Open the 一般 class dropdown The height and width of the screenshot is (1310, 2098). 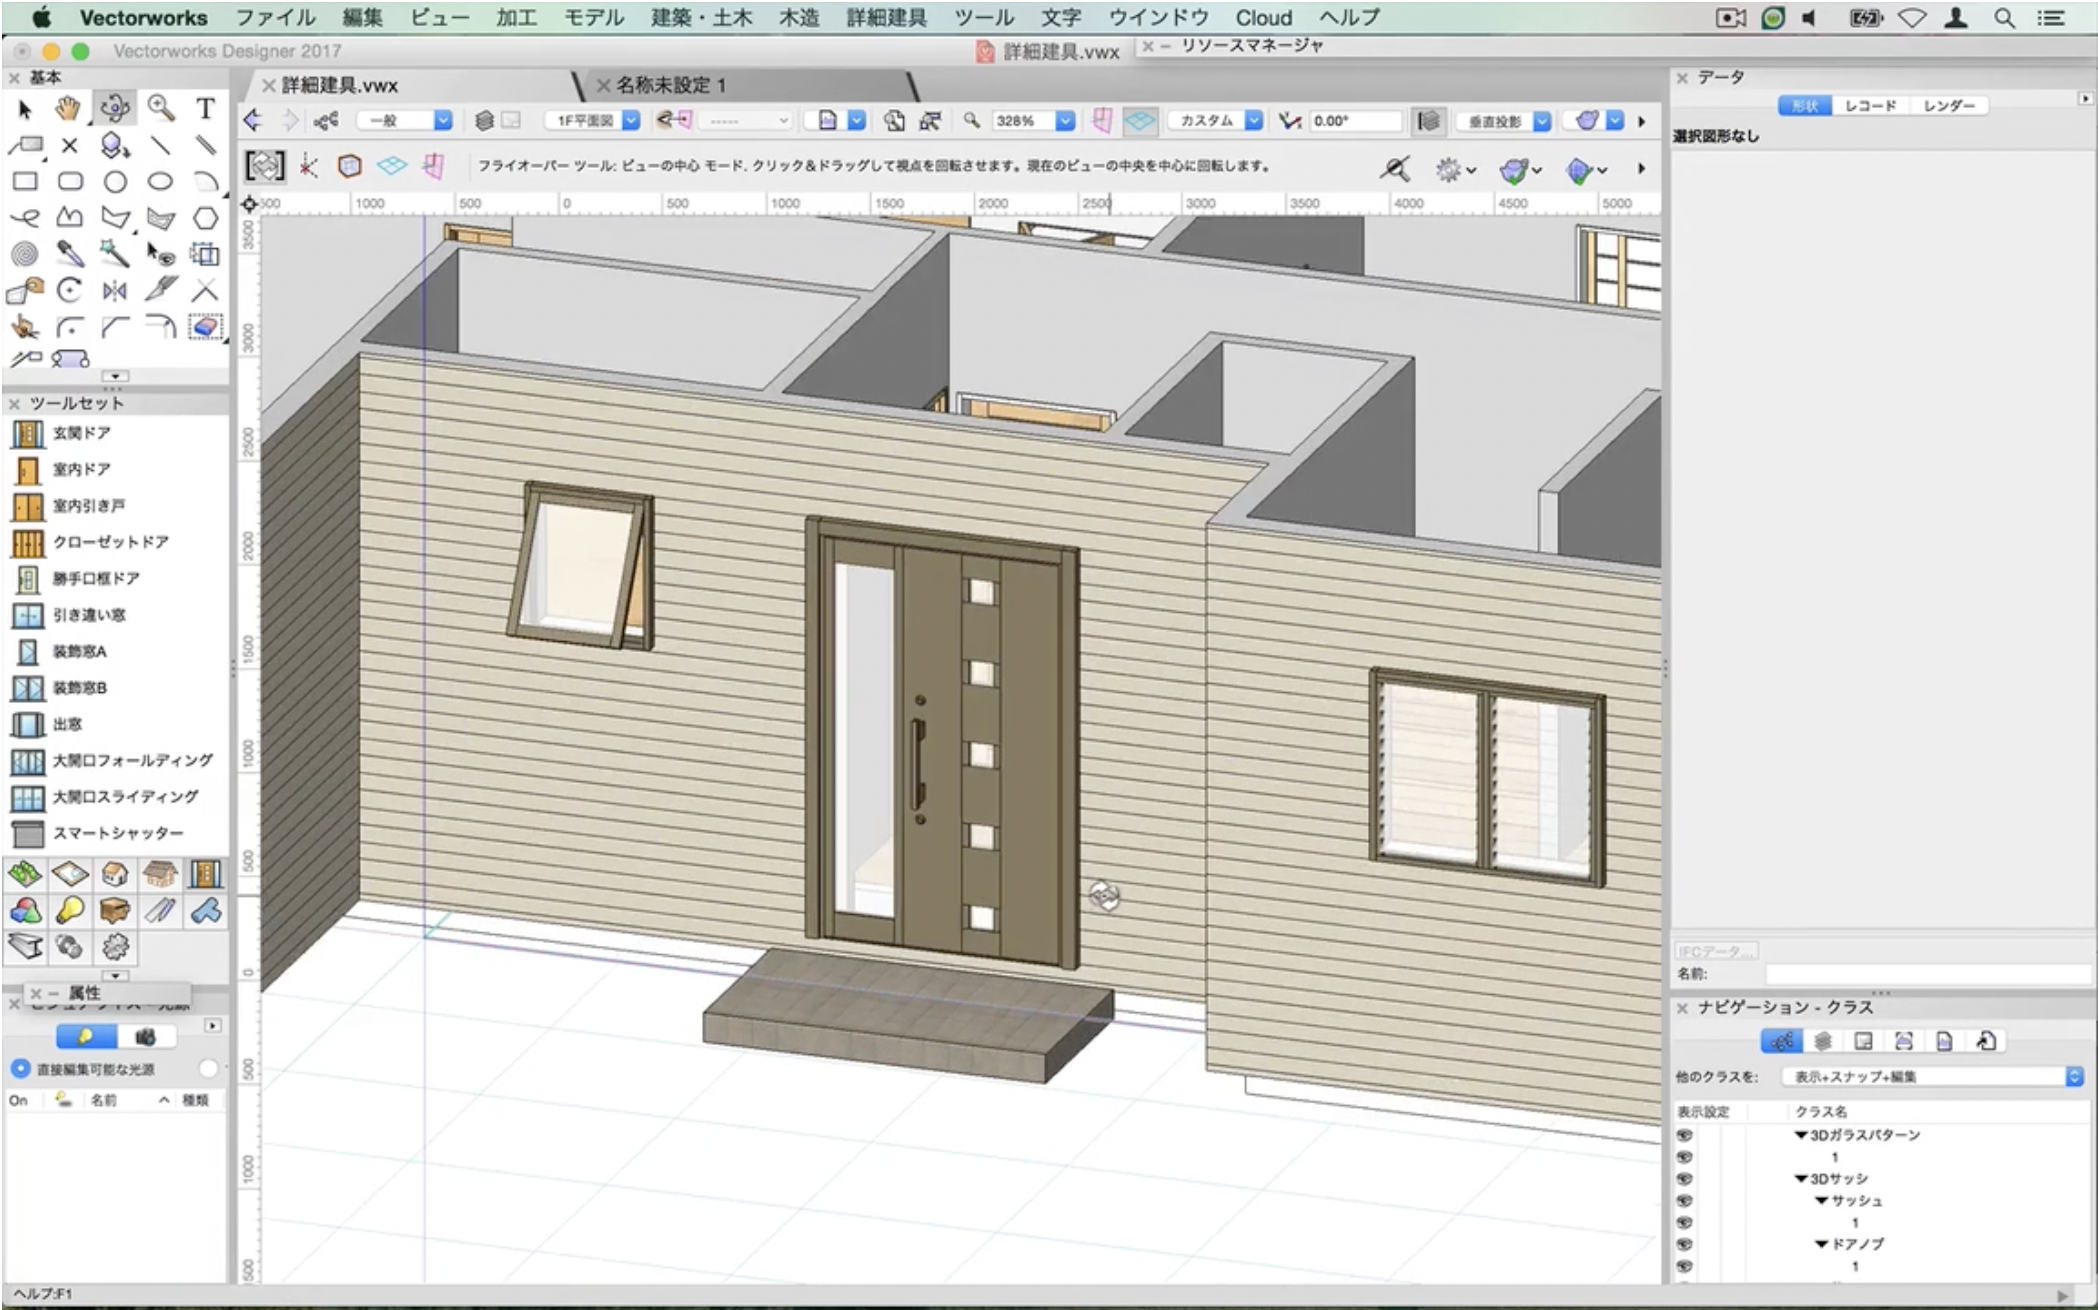pyautogui.click(x=406, y=121)
